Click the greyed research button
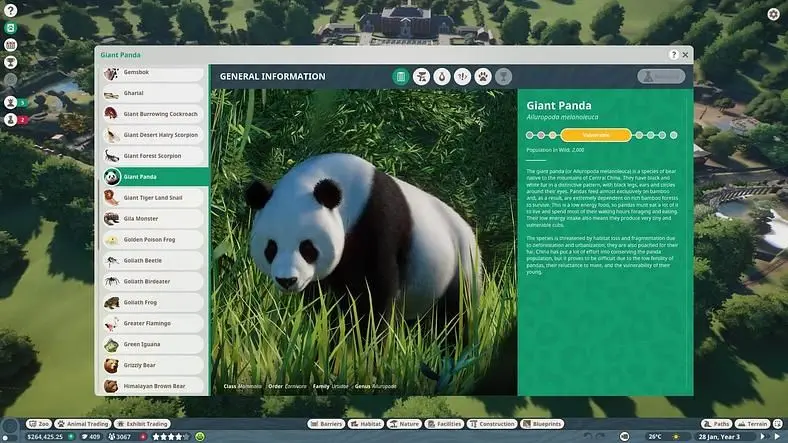788x443 pixels. (x=661, y=76)
